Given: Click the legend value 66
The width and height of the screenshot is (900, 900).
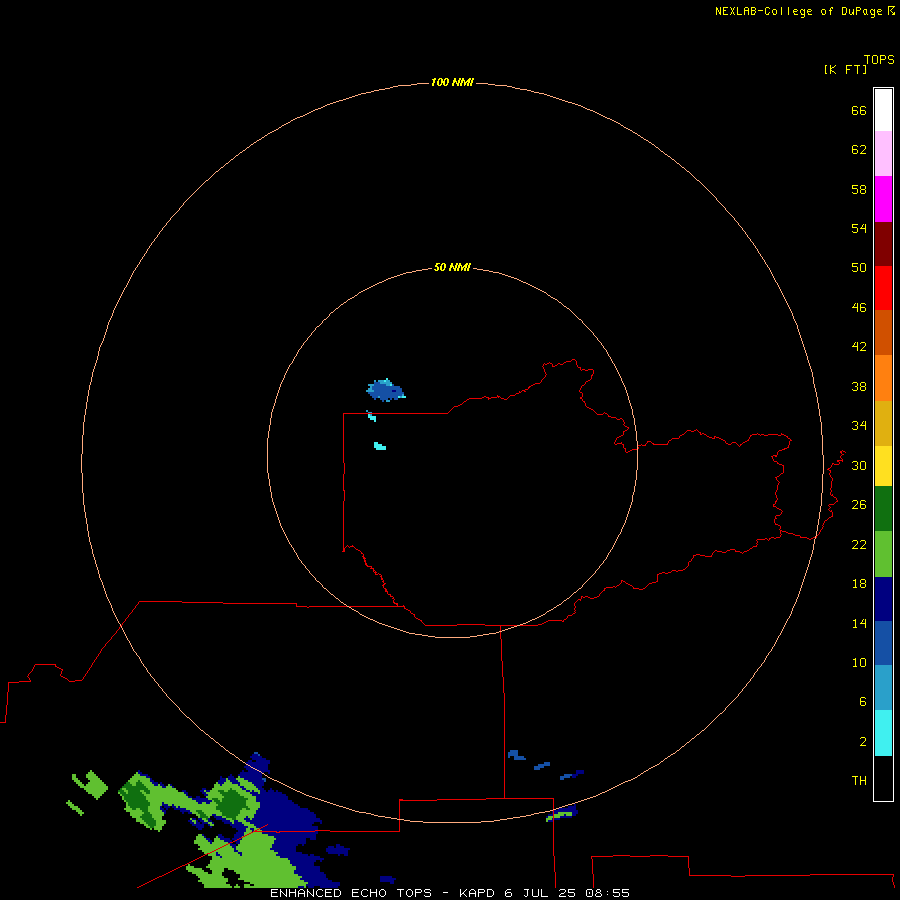Looking at the screenshot, I should point(859,111).
